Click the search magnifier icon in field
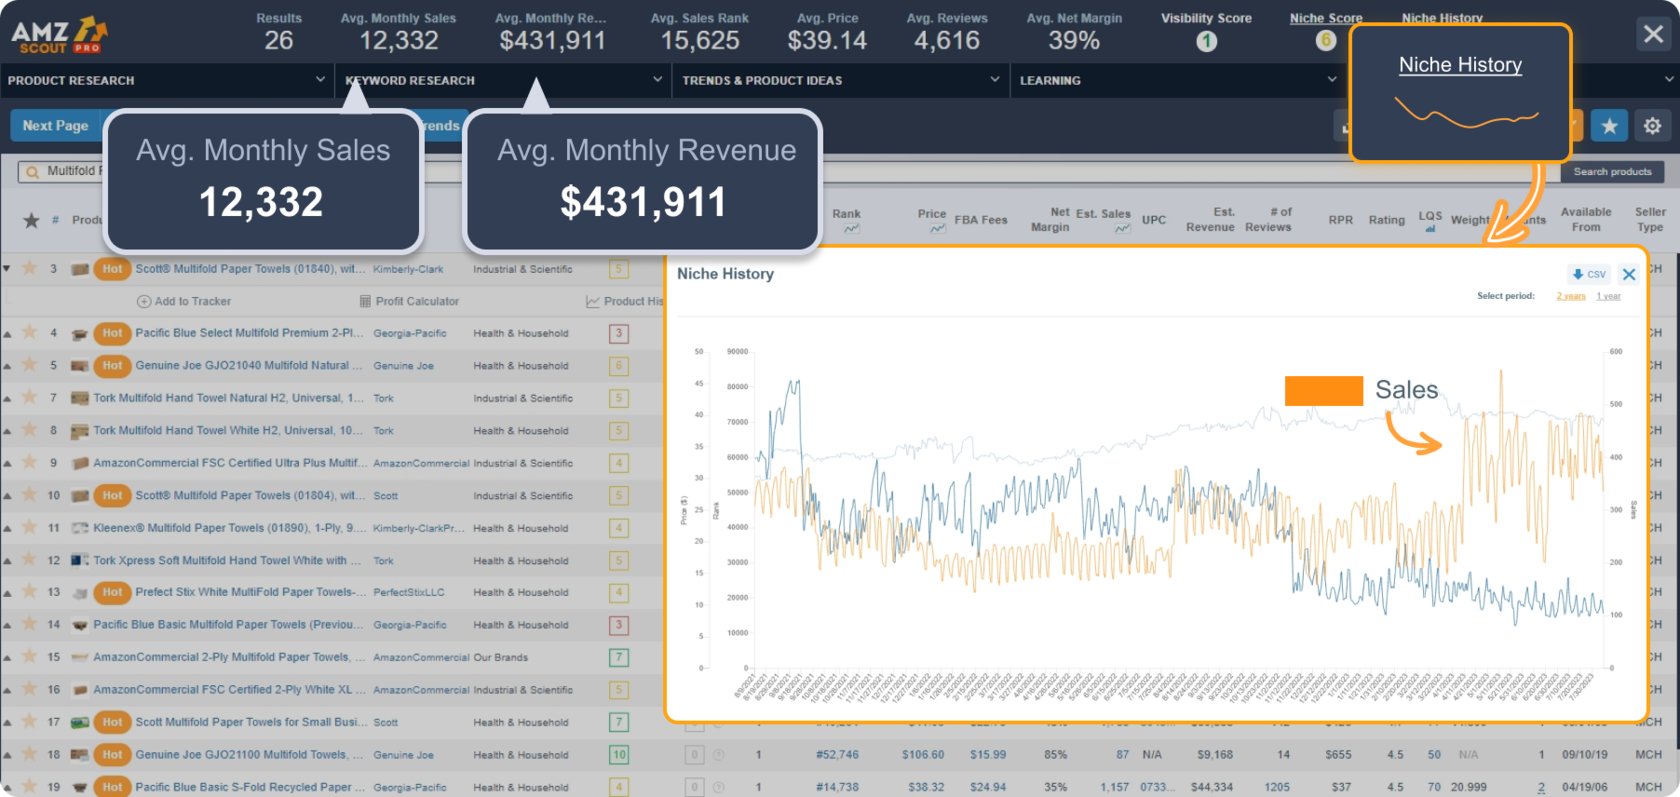The width and height of the screenshot is (1680, 797). (32, 172)
